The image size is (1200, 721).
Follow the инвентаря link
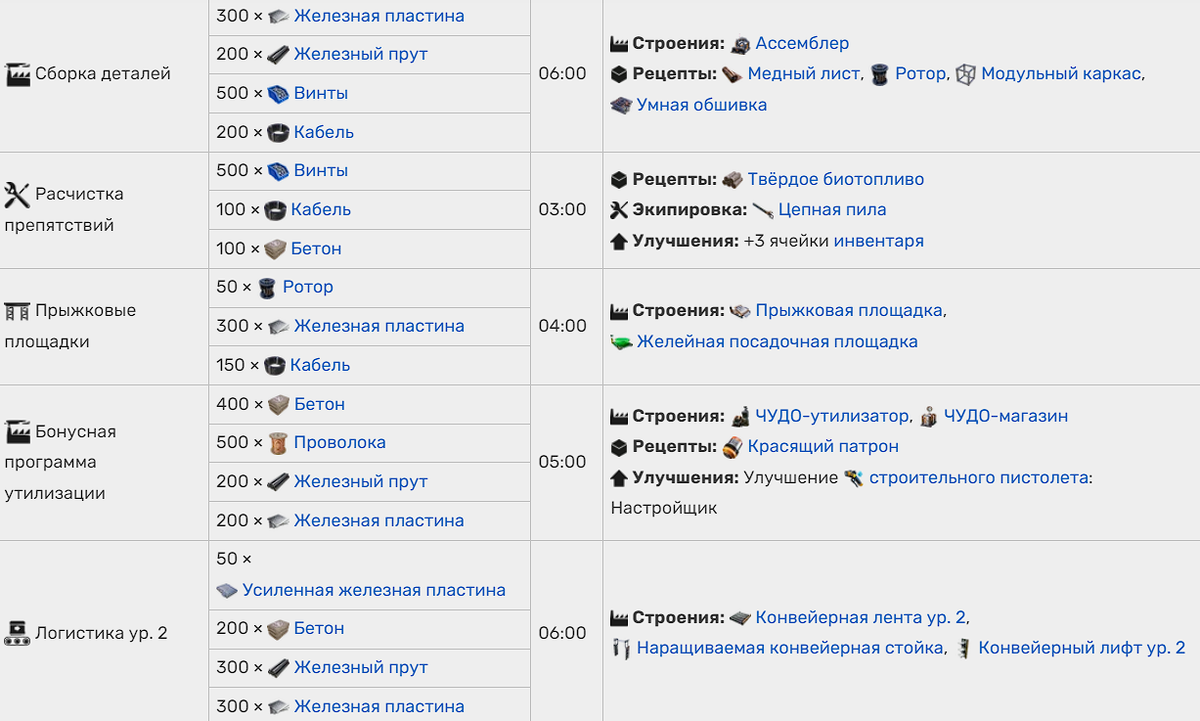(x=879, y=241)
